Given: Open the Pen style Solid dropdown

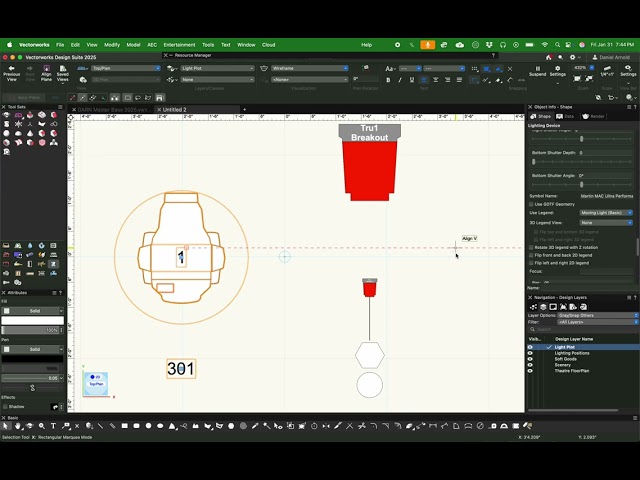Looking at the screenshot, I should point(33,349).
